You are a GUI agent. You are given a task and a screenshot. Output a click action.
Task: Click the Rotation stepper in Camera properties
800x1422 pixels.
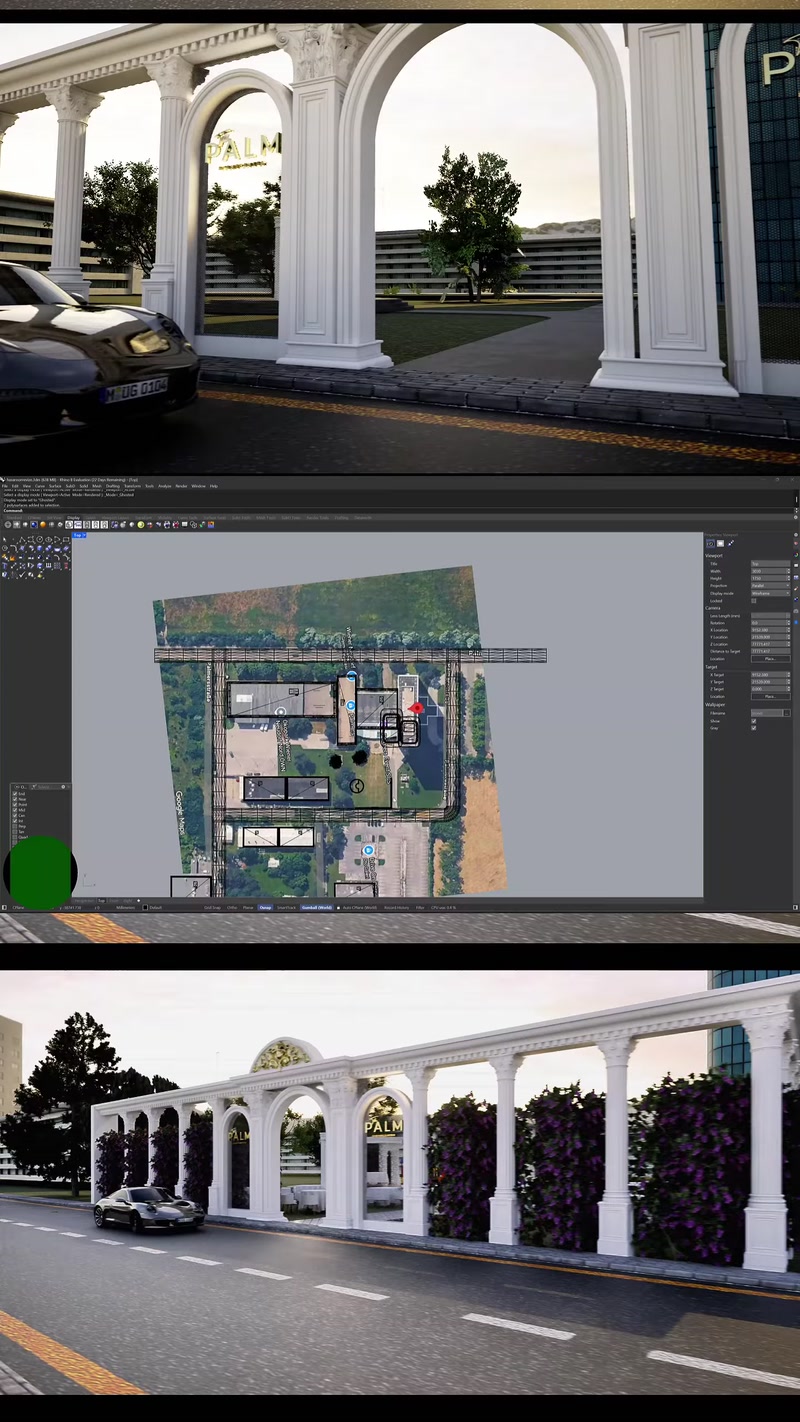click(788, 622)
